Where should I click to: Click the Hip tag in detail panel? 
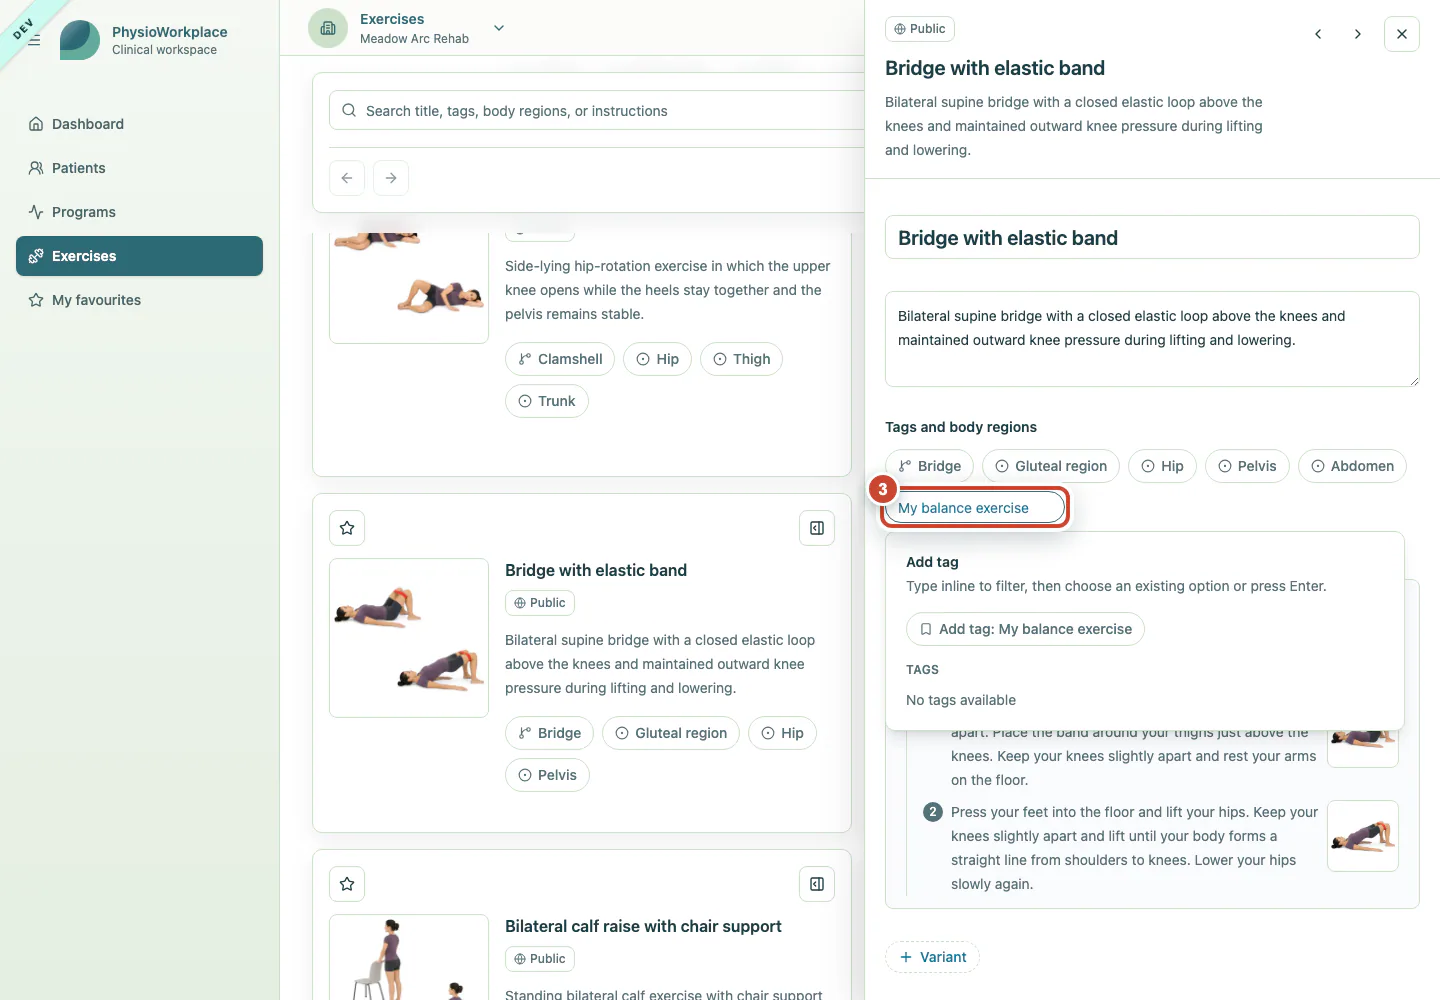(1162, 466)
